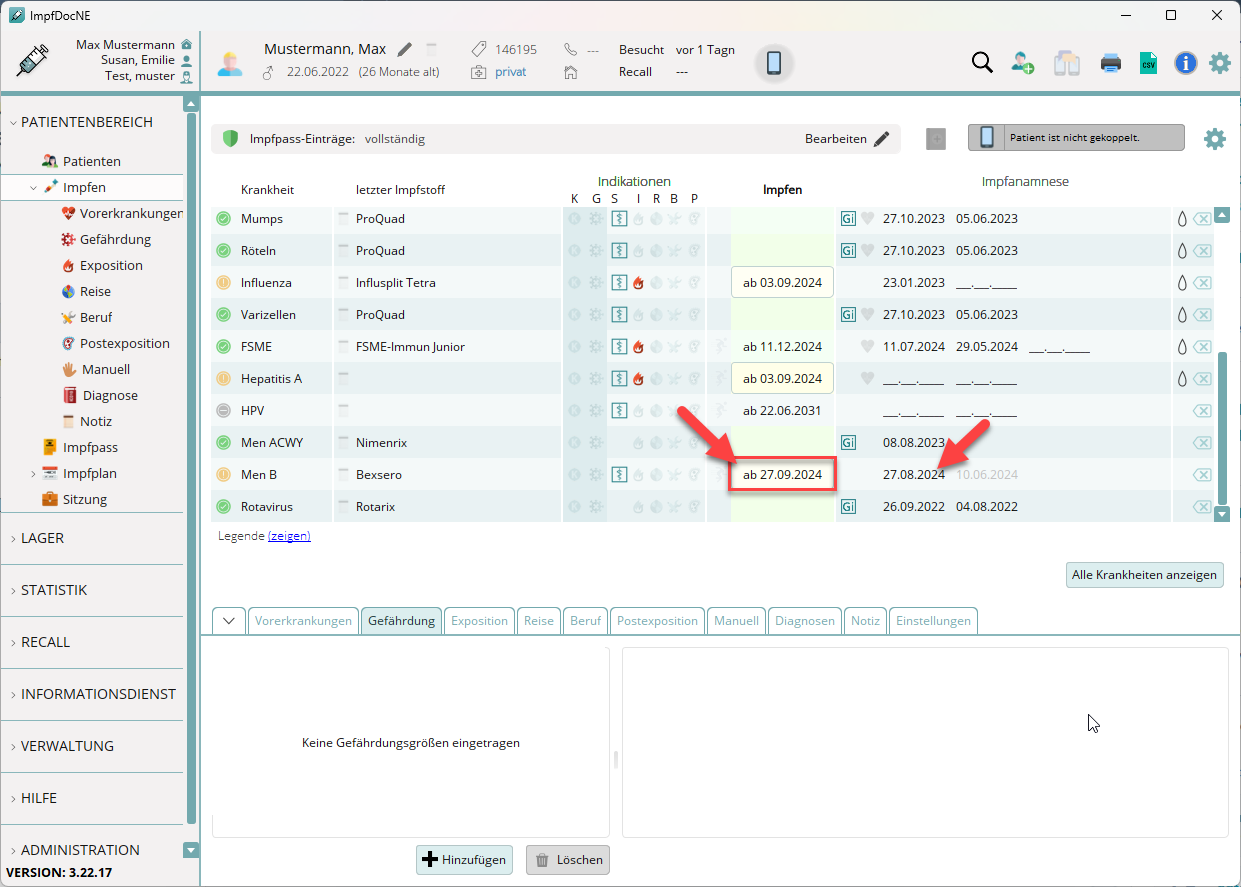Screen dimensions: 1241x887
Task: Toggle the heart icon in Hepatitis A row
Action: (867, 379)
